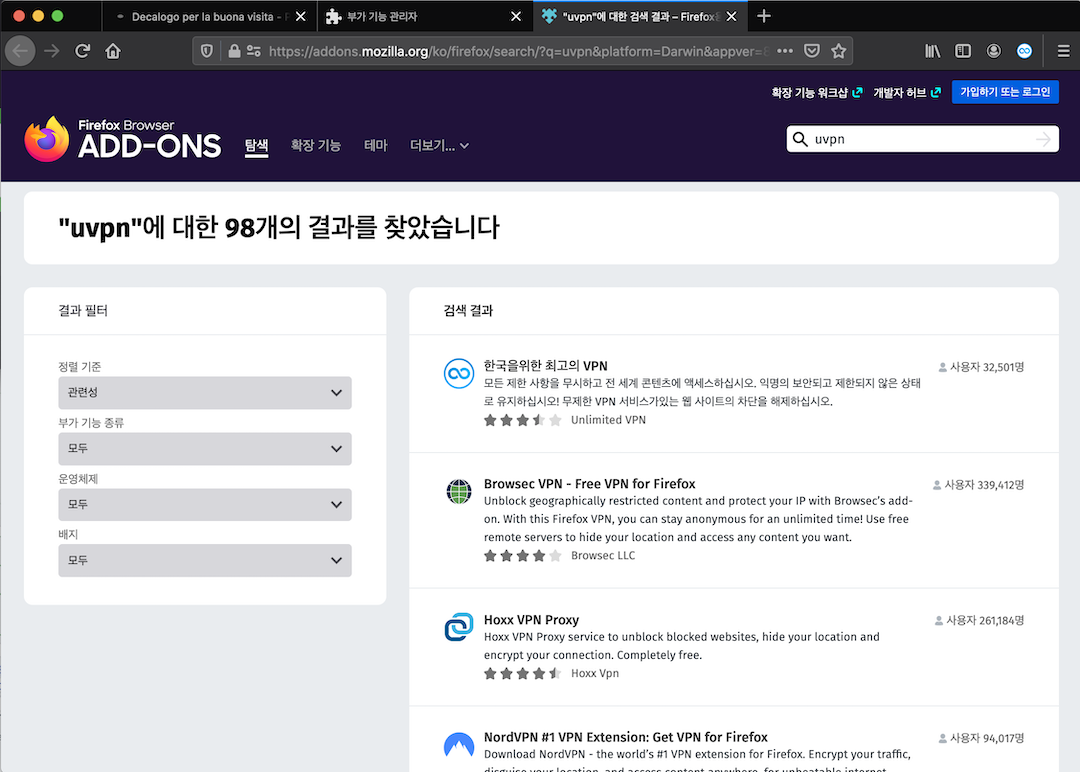Submit search with the arrow icon
The image size is (1080, 772).
1043,139
